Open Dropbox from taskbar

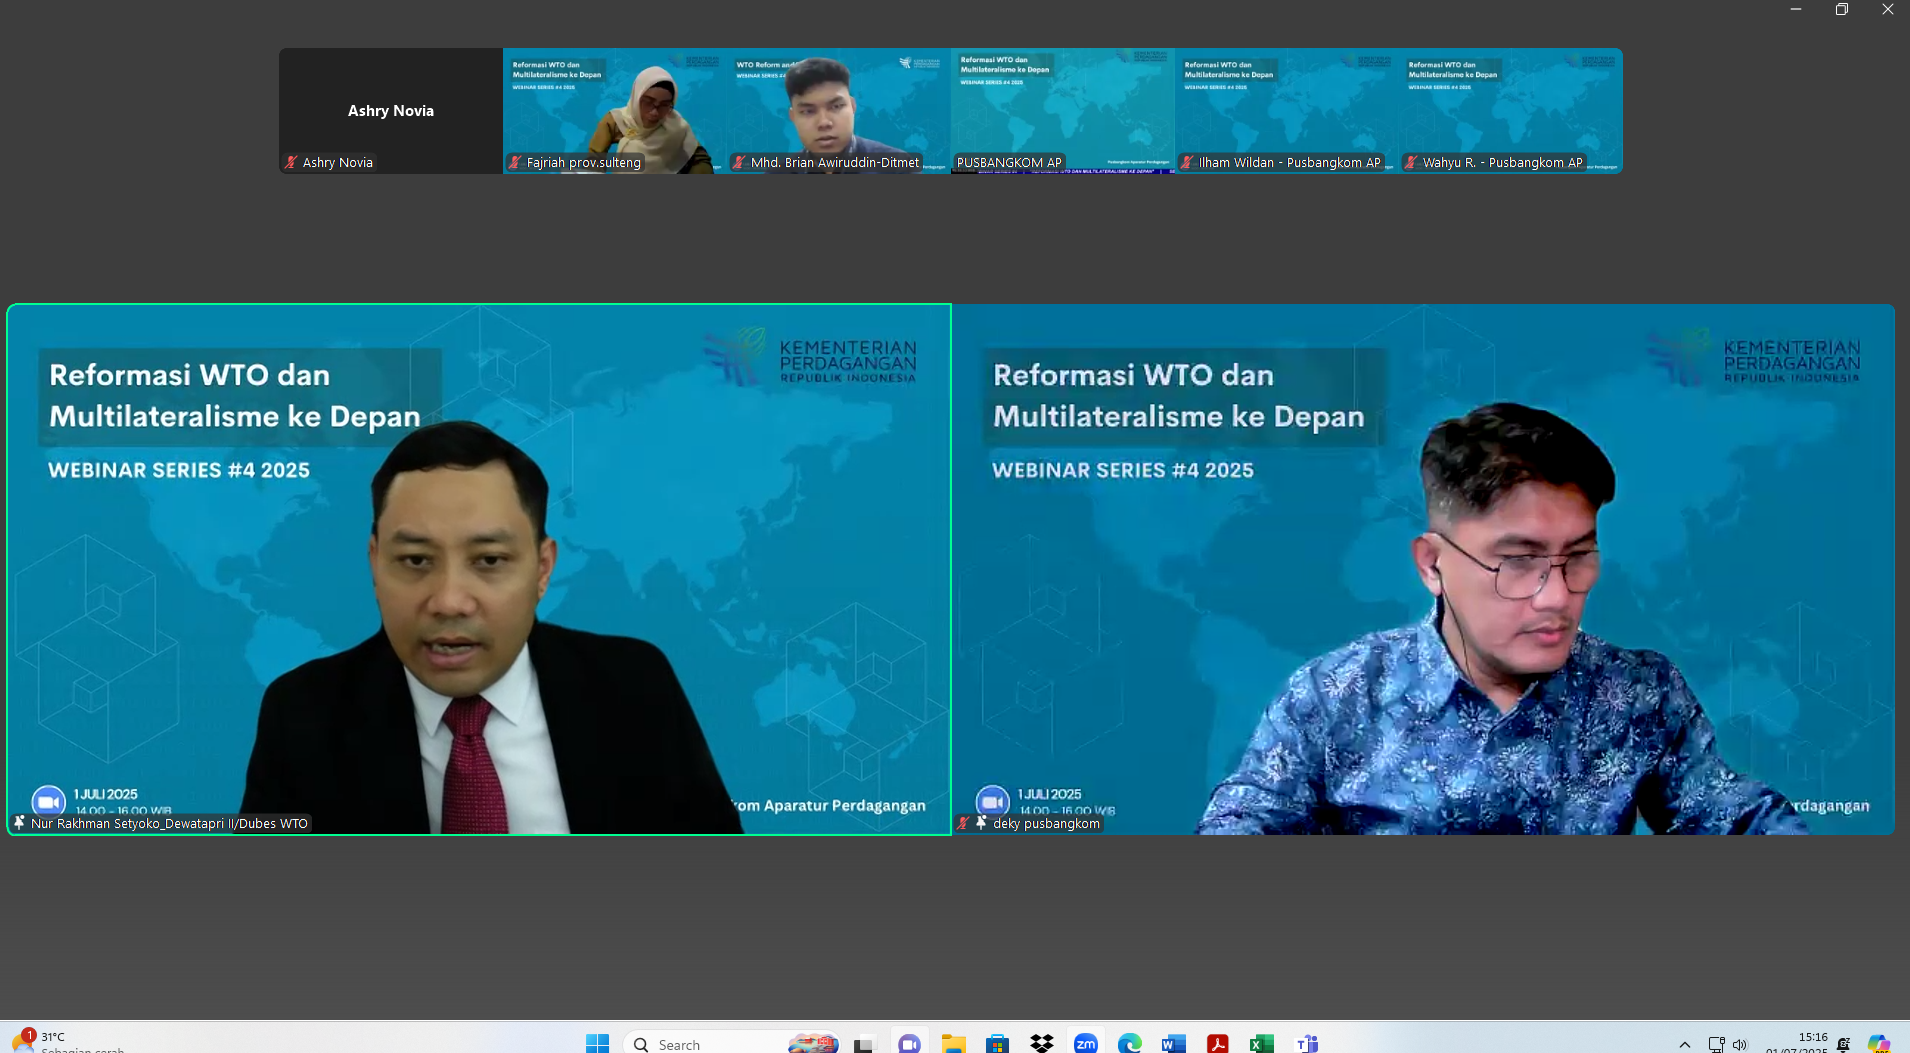click(x=1041, y=1043)
